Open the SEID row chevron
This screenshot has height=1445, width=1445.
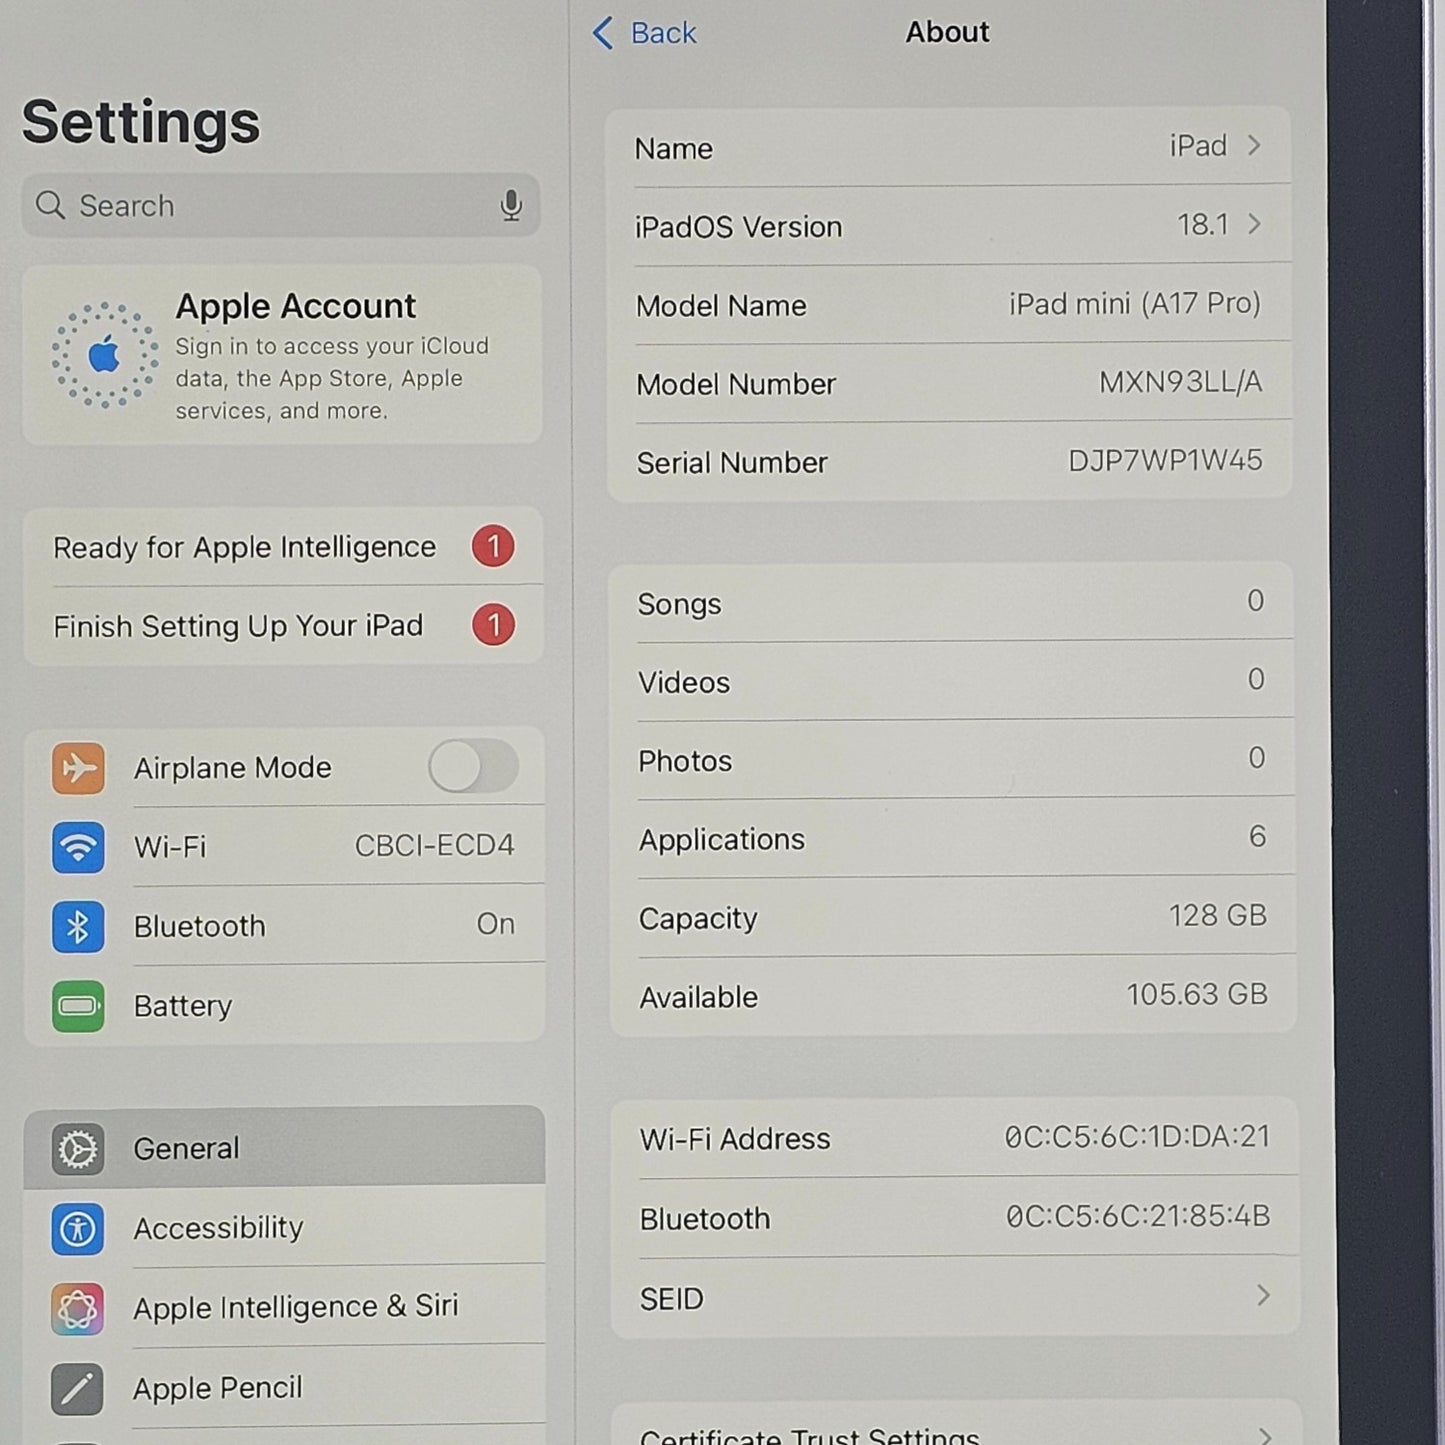1263,1296
